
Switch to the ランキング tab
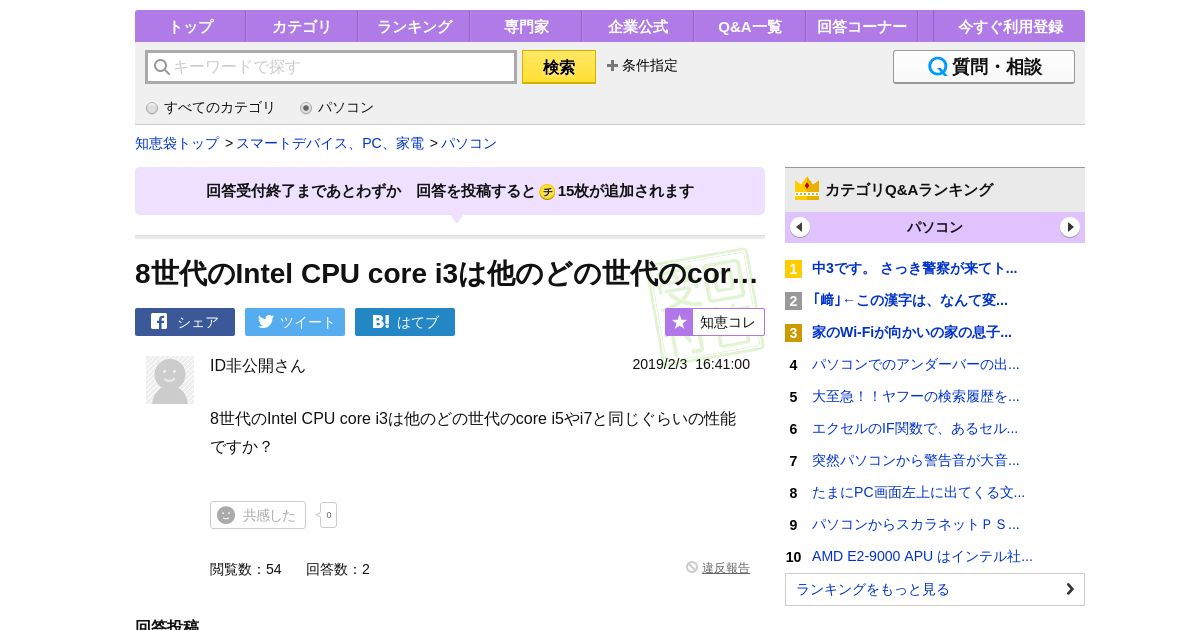pos(414,26)
